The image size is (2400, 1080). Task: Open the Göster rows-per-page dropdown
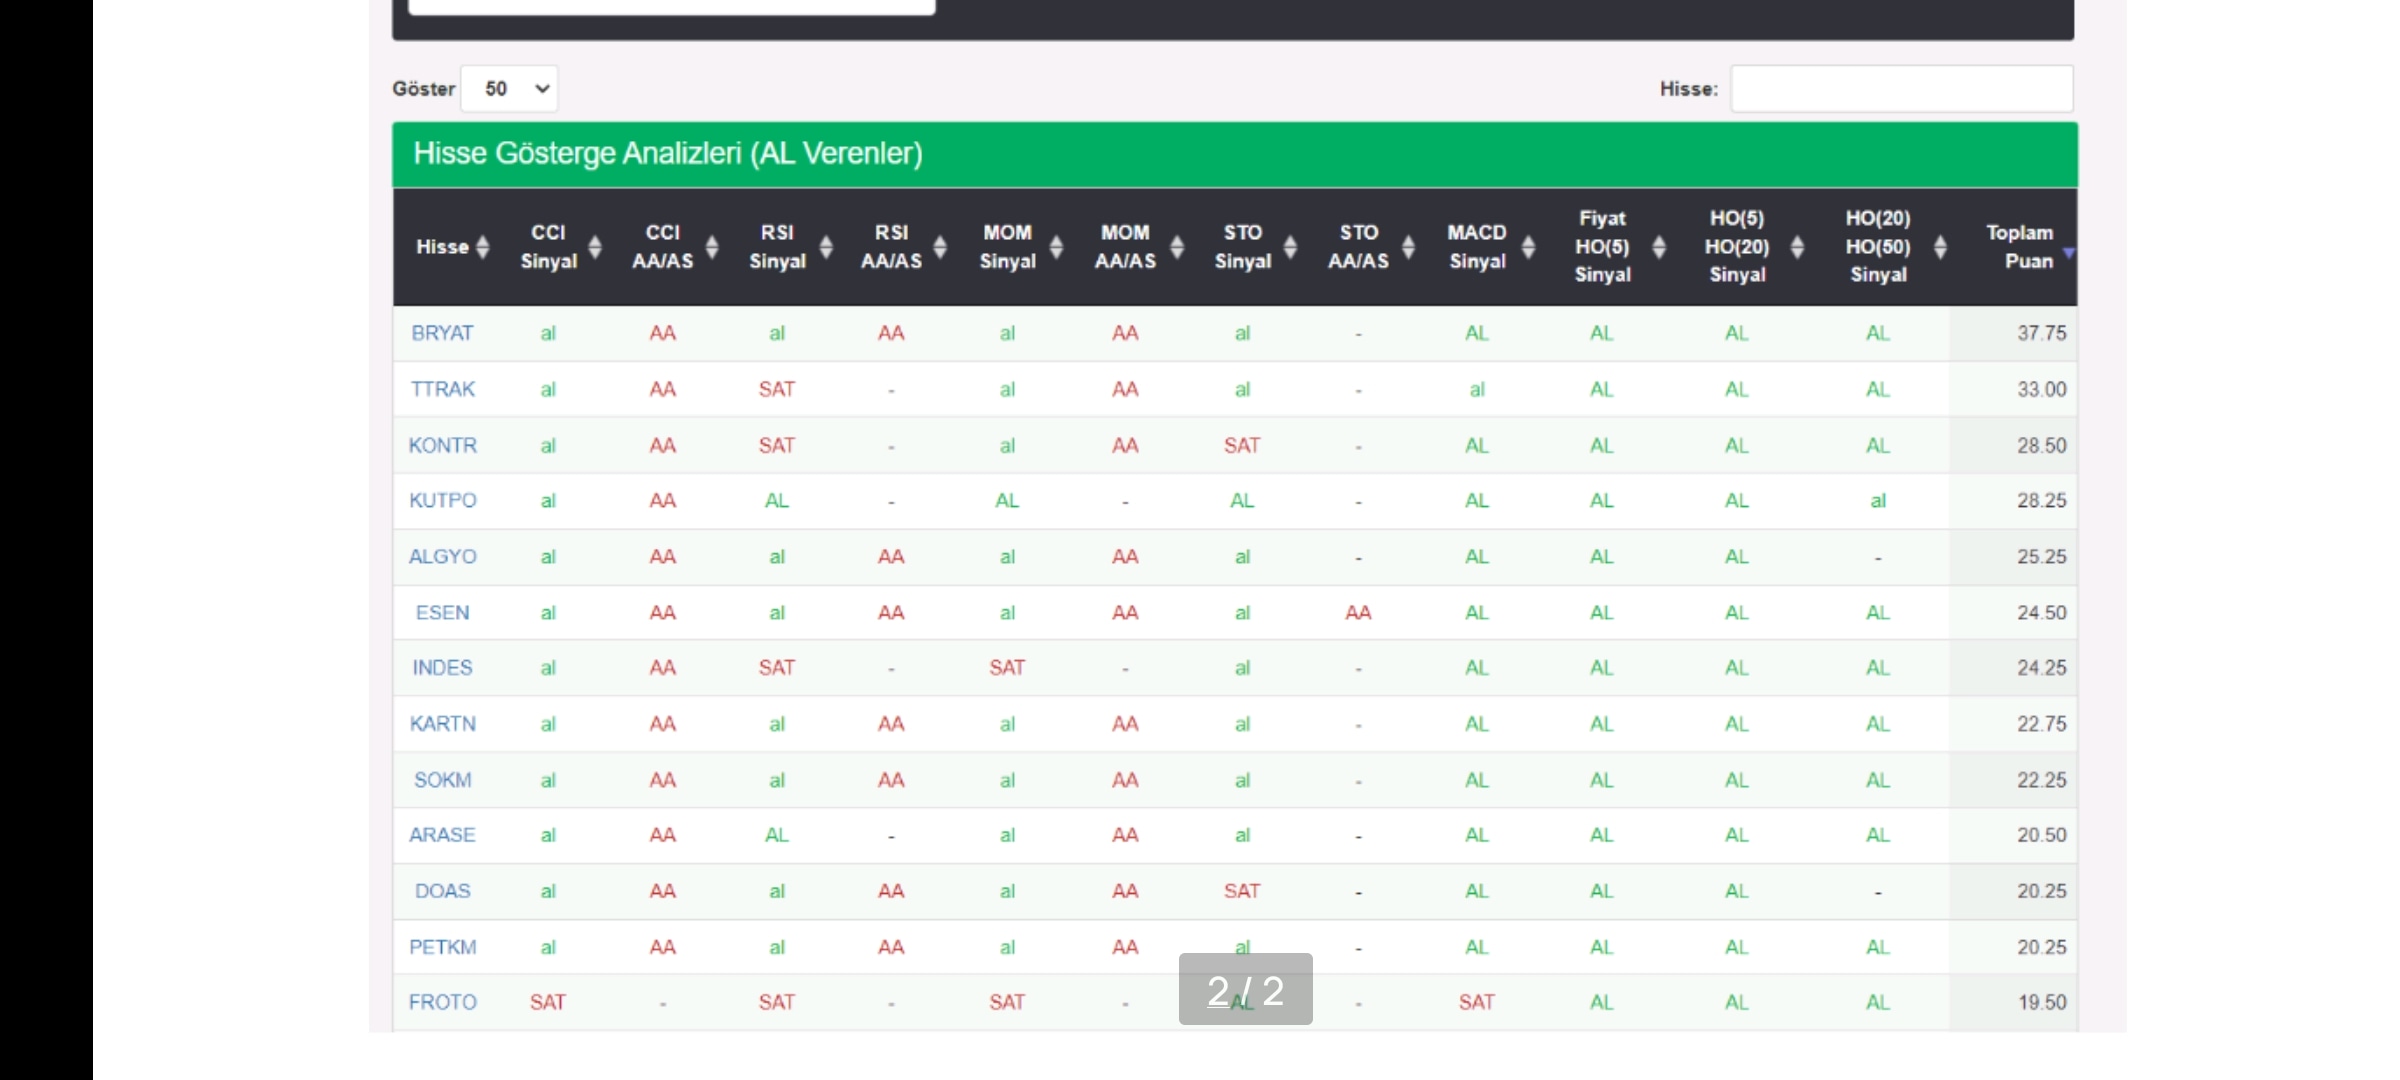tap(510, 89)
